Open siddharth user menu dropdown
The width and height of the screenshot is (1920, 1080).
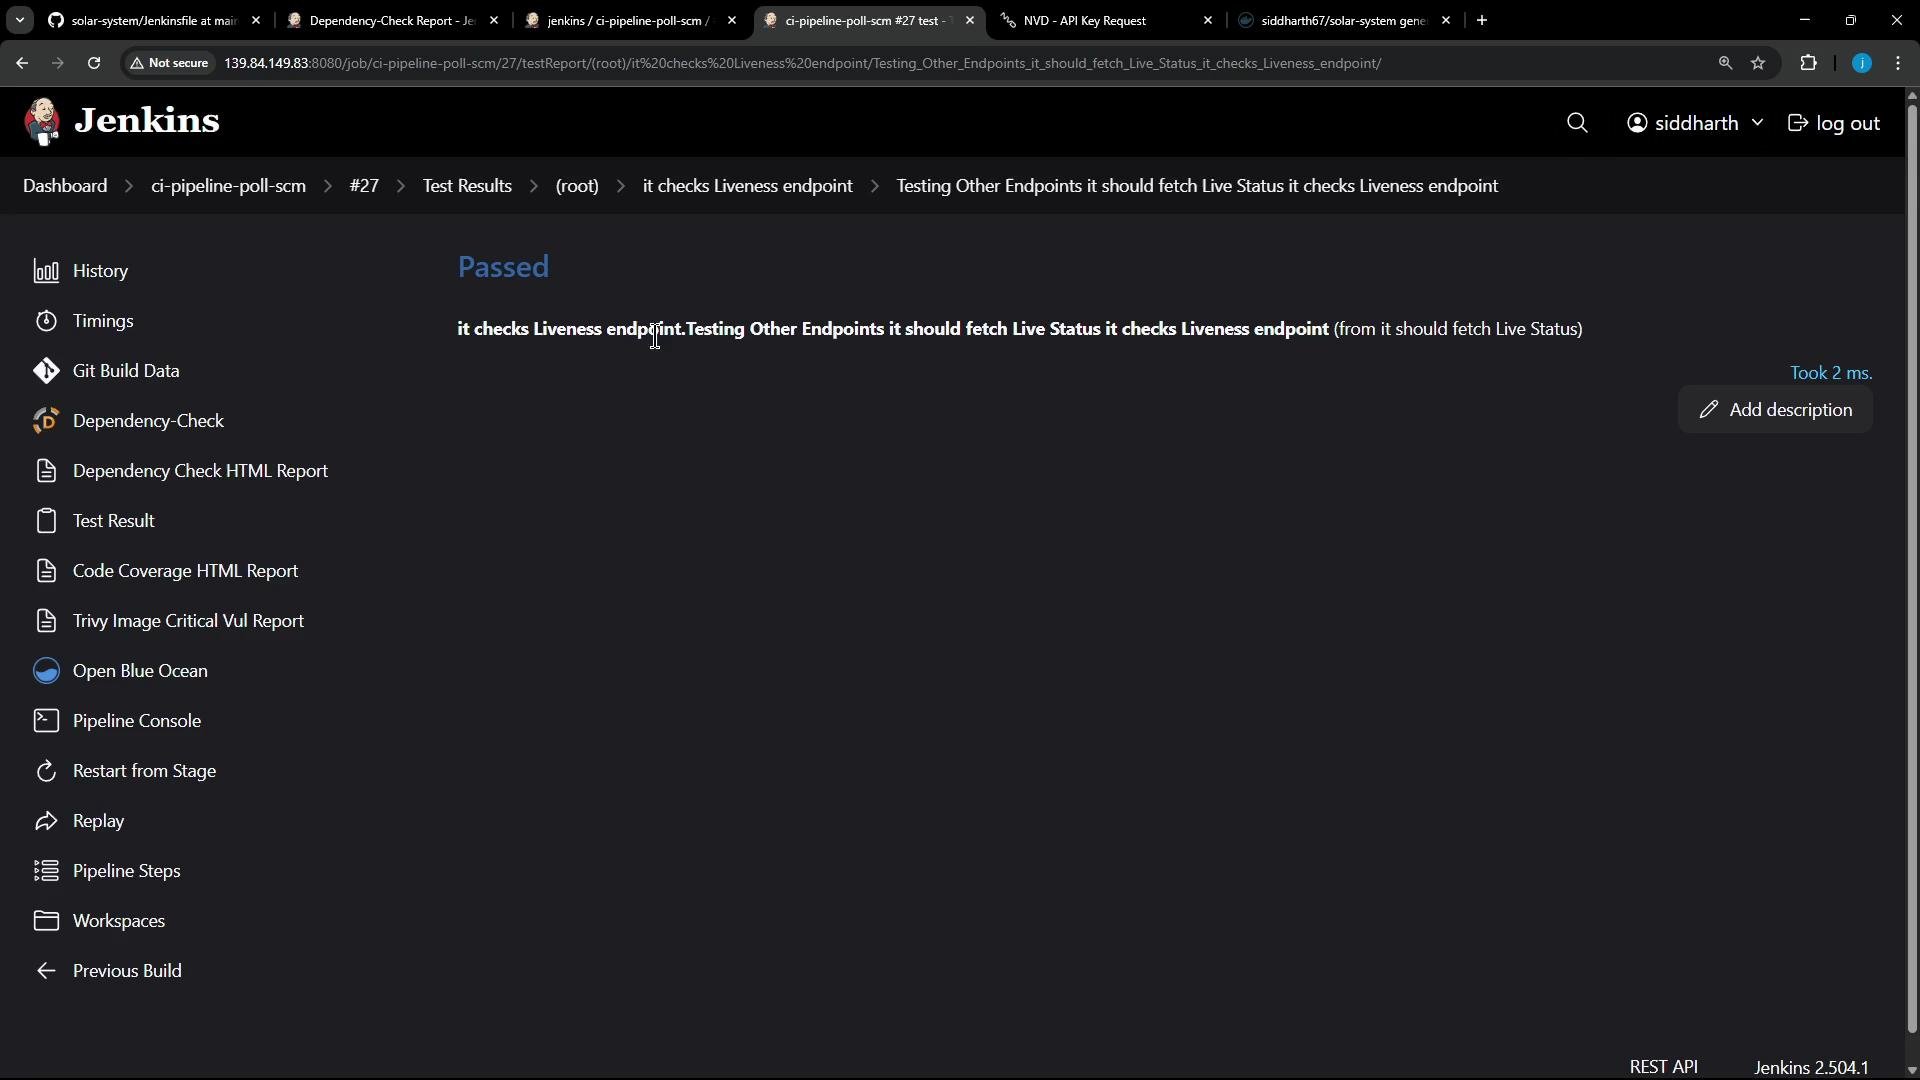(x=1695, y=123)
